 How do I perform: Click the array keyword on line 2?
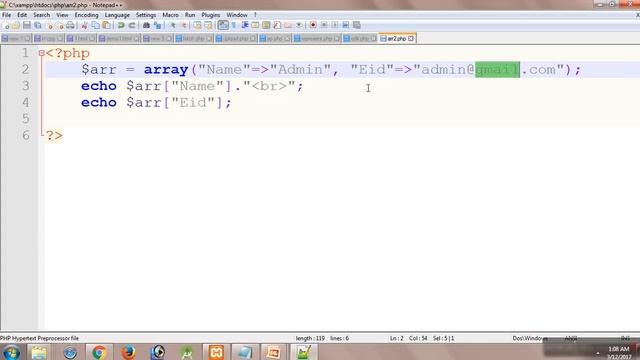pyautogui.click(x=166, y=70)
